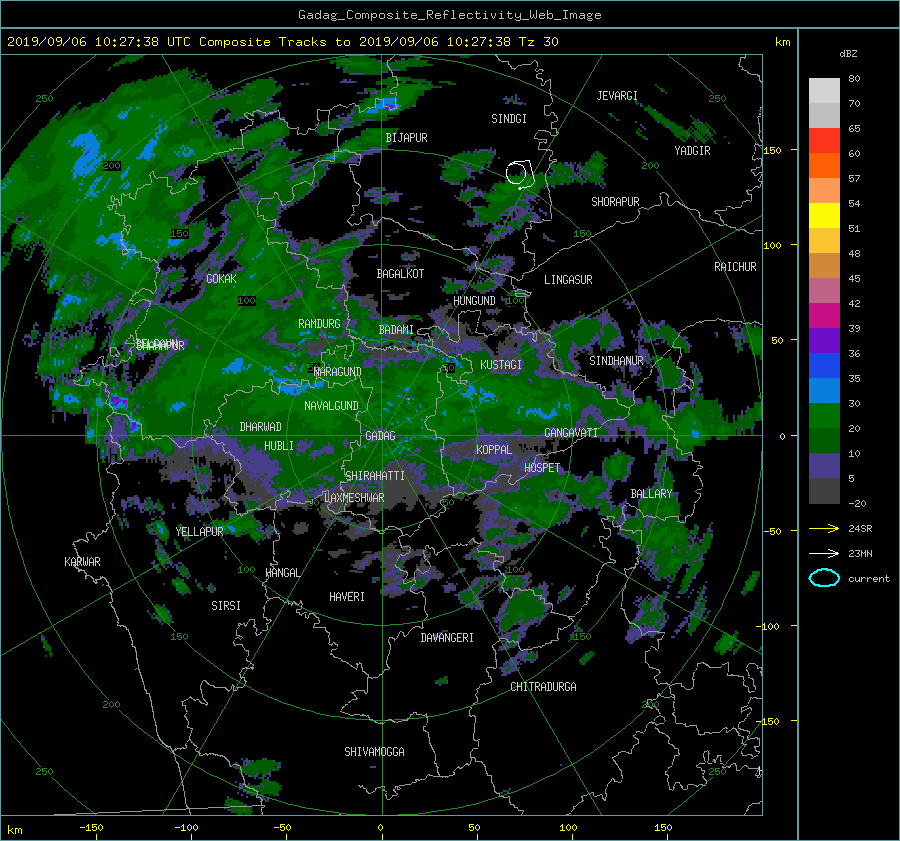Click the KARWAR city label
This screenshot has height=841, width=900.
82,562
